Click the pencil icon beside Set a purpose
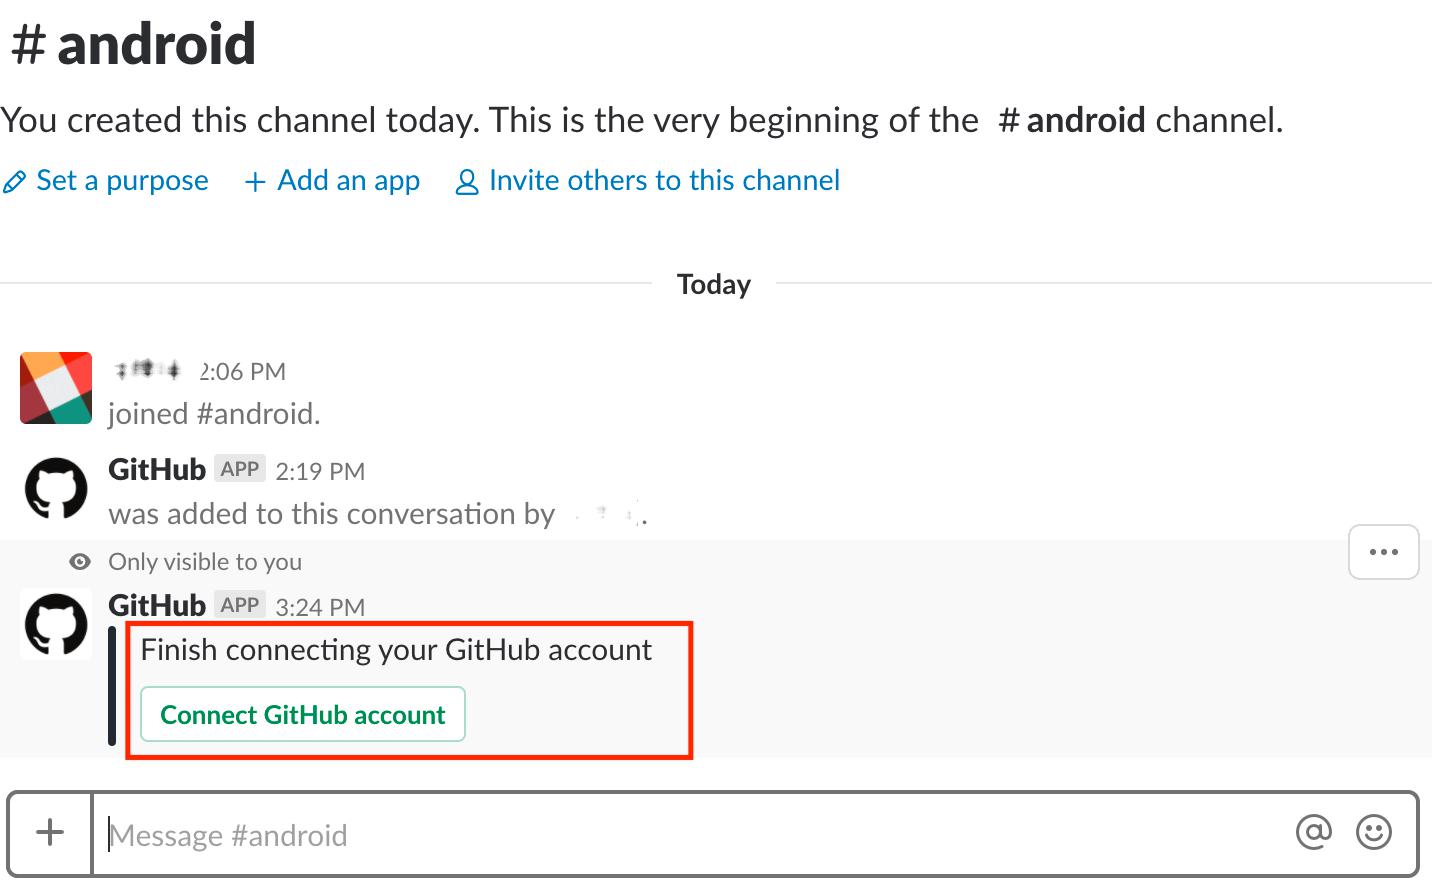This screenshot has width=1432, height=890. [14, 182]
